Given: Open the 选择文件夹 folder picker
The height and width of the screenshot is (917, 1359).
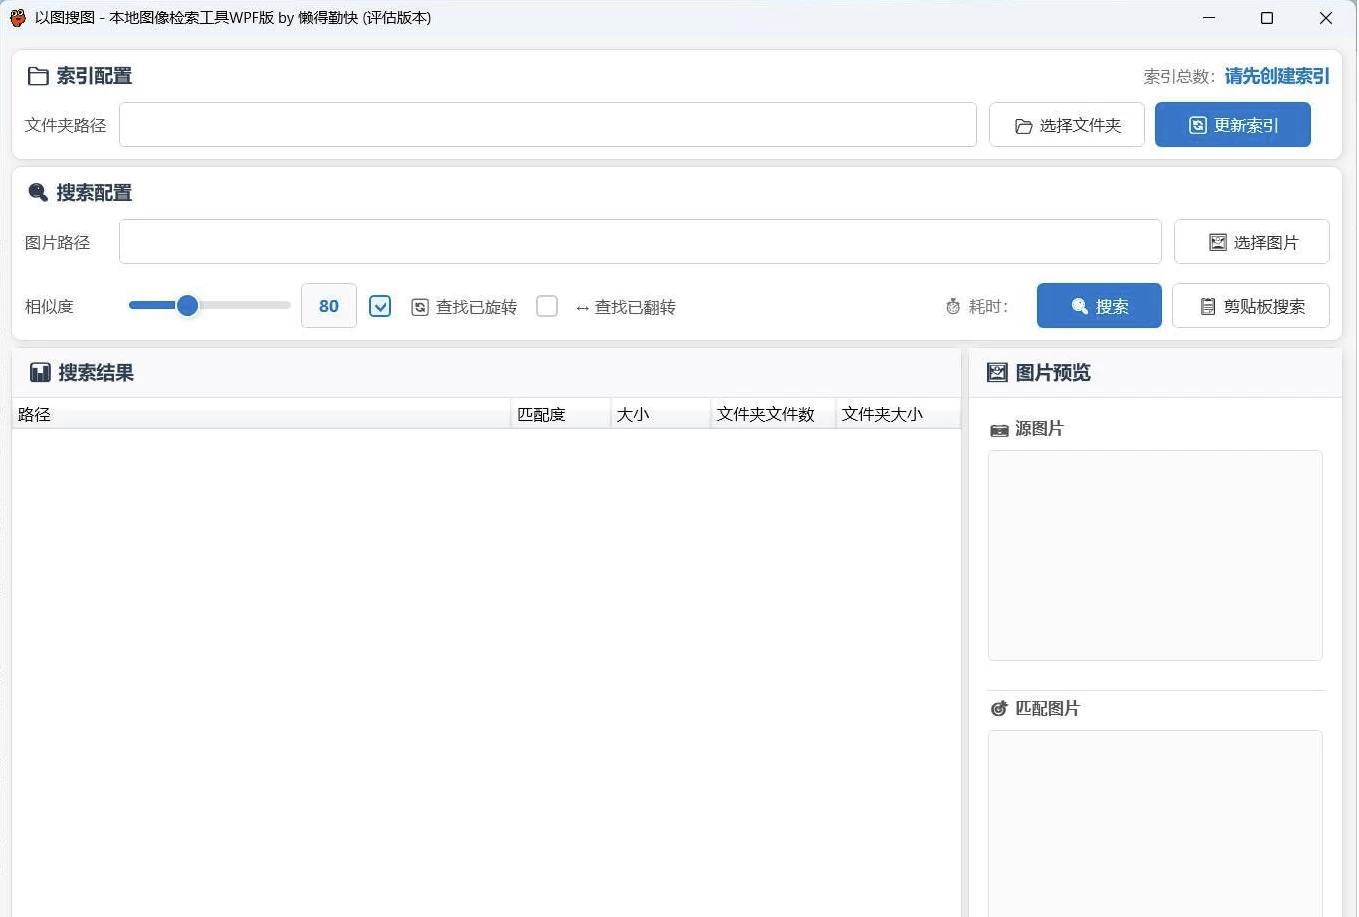Looking at the screenshot, I should 1066,125.
